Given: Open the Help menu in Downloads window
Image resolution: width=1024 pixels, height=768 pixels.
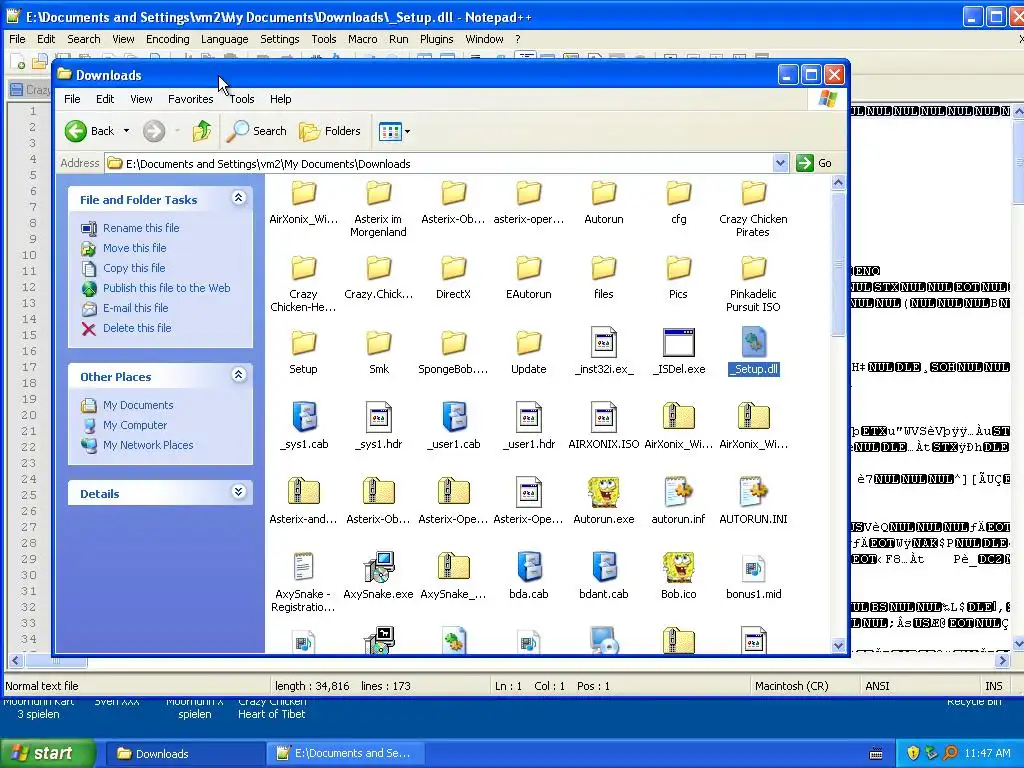Looking at the screenshot, I should click(x=281, y=99).
